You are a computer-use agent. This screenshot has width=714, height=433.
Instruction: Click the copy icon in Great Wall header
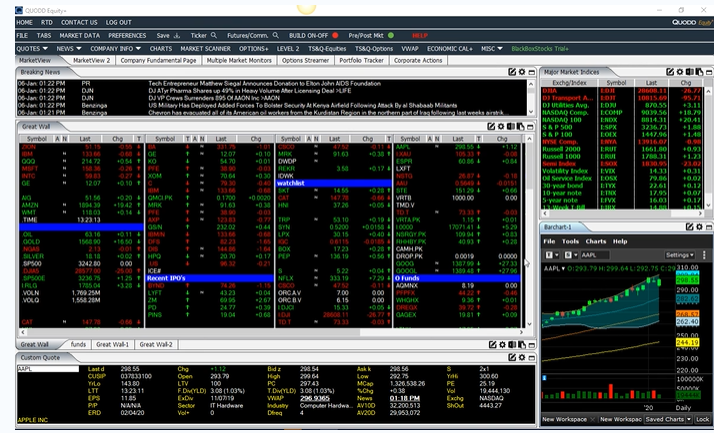click(x=520, y=127)
